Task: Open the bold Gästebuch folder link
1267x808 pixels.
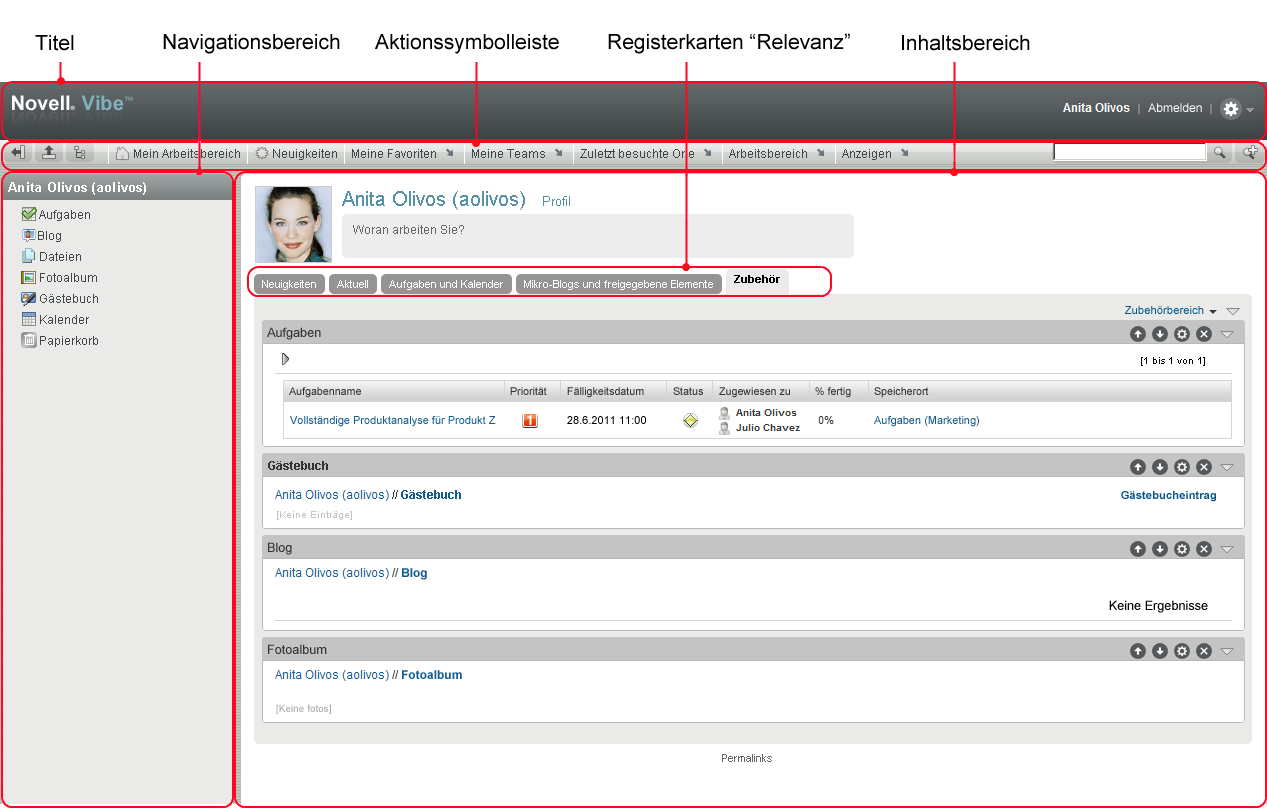Action: point(431,495)
